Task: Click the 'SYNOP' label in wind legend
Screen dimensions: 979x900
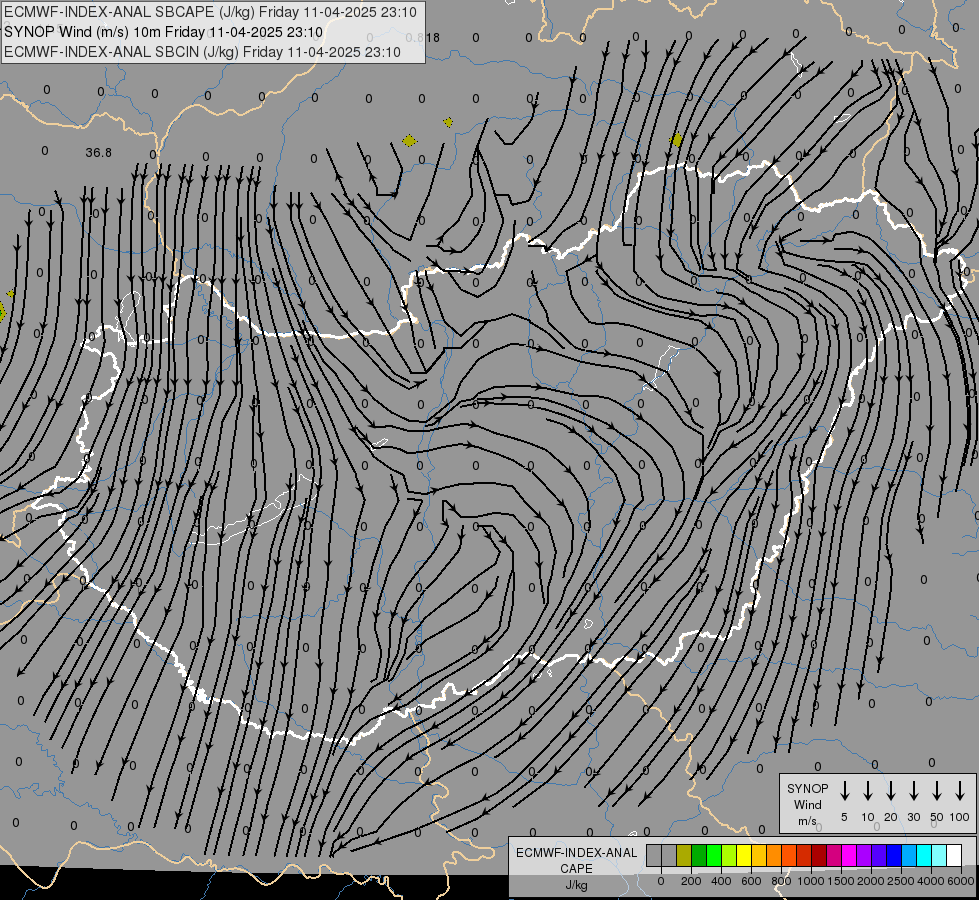Action: tap(807, 789)
